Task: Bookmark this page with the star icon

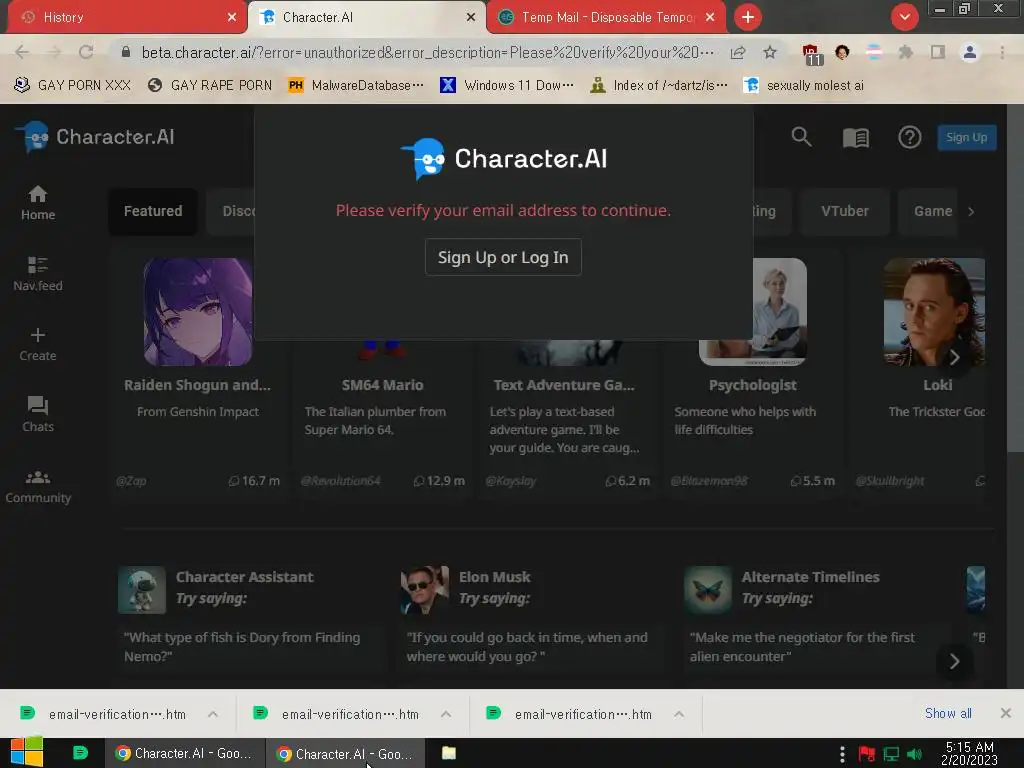Action: coord(770,52)
